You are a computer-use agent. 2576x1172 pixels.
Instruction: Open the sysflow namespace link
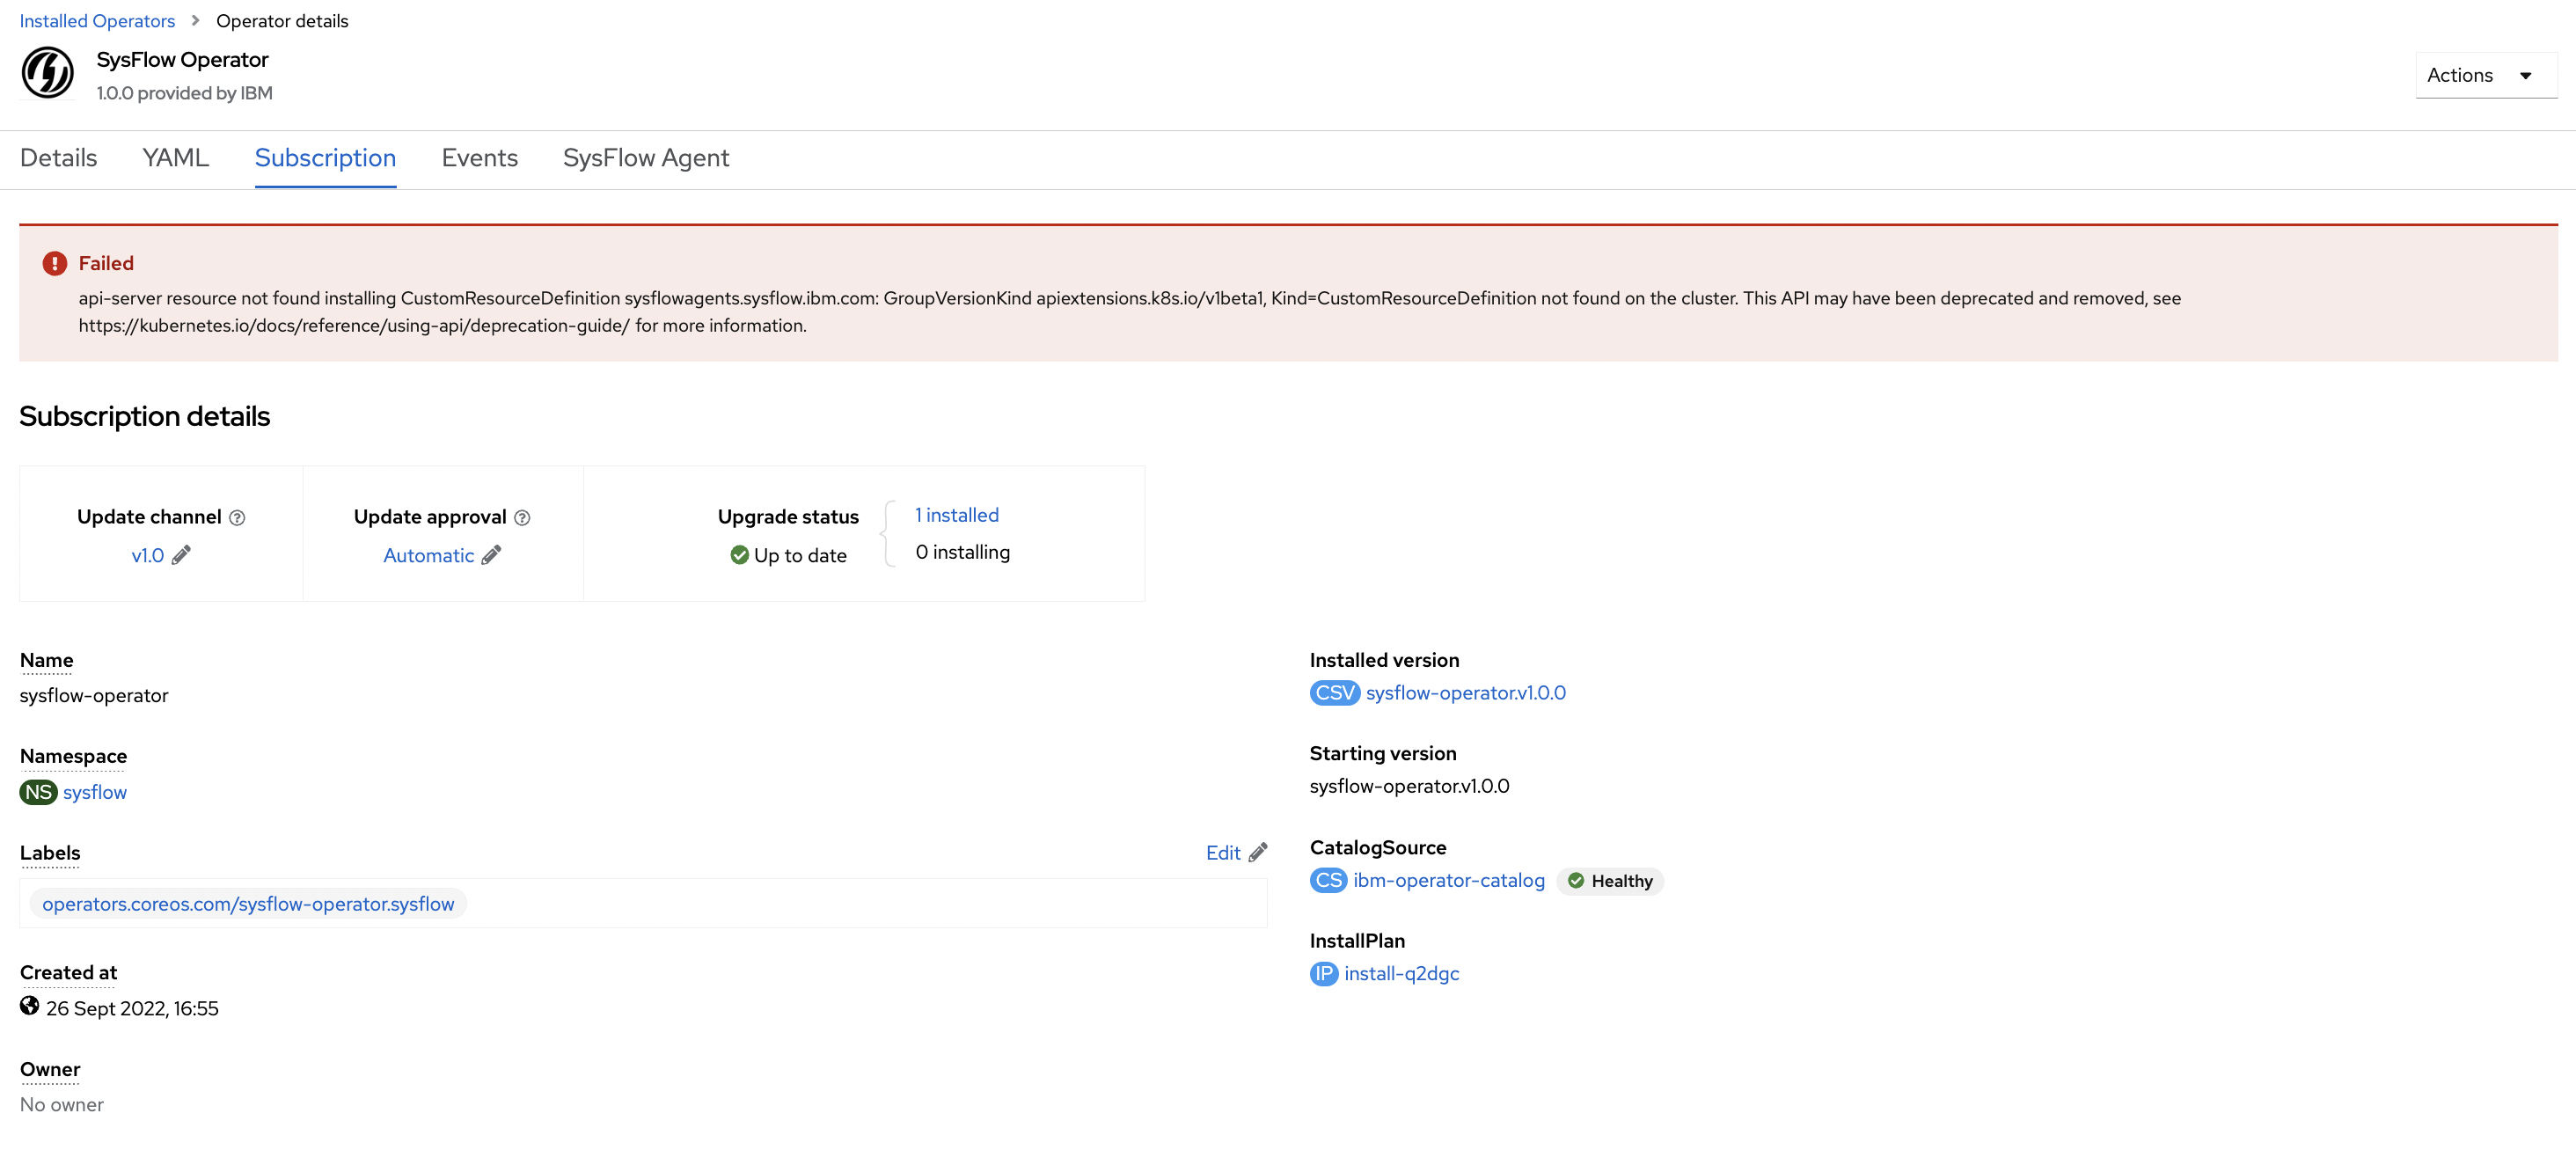[x=95, y=792]
